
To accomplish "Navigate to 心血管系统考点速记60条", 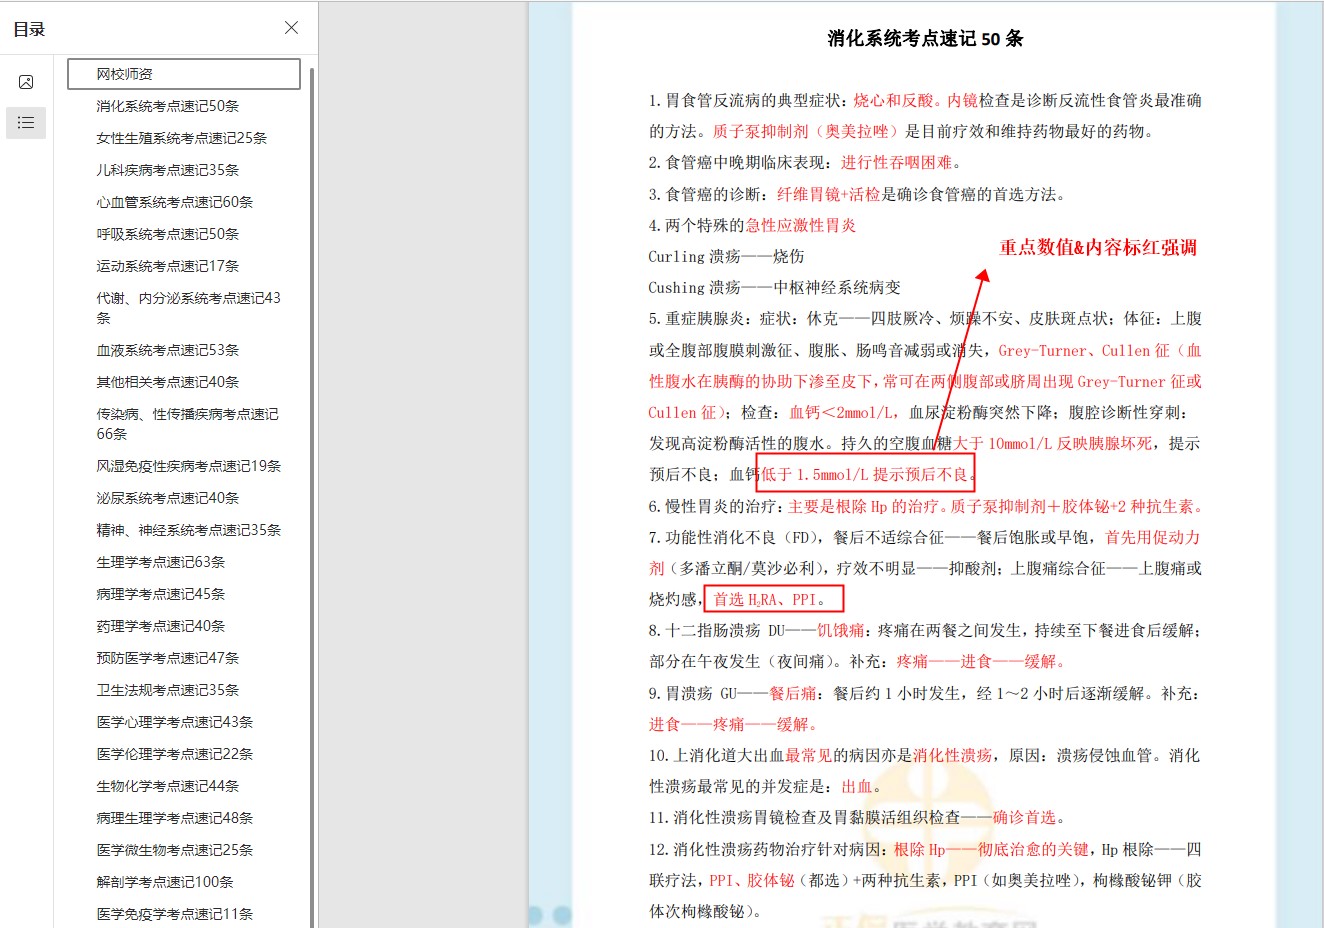I will (174, 202).
